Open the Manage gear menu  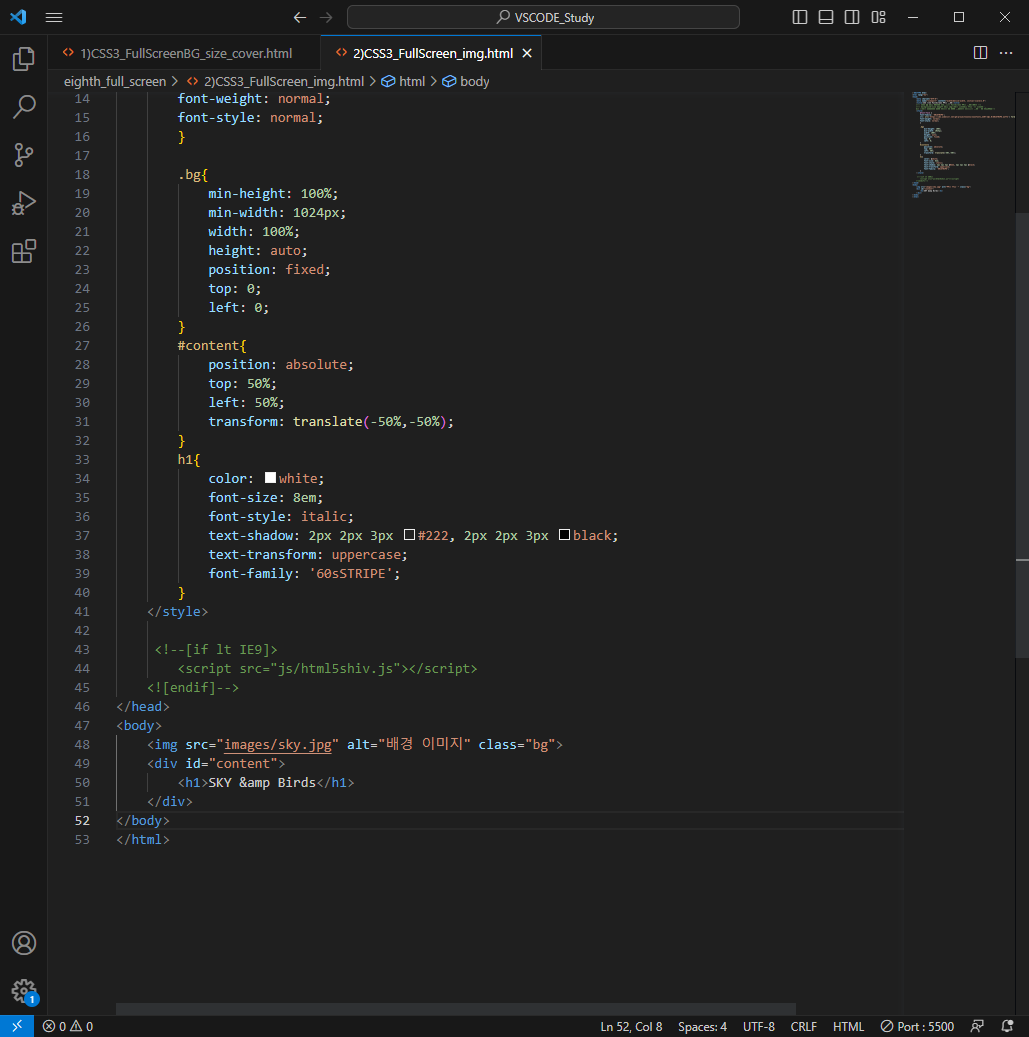pyautogui.click(x=24, y=991)
